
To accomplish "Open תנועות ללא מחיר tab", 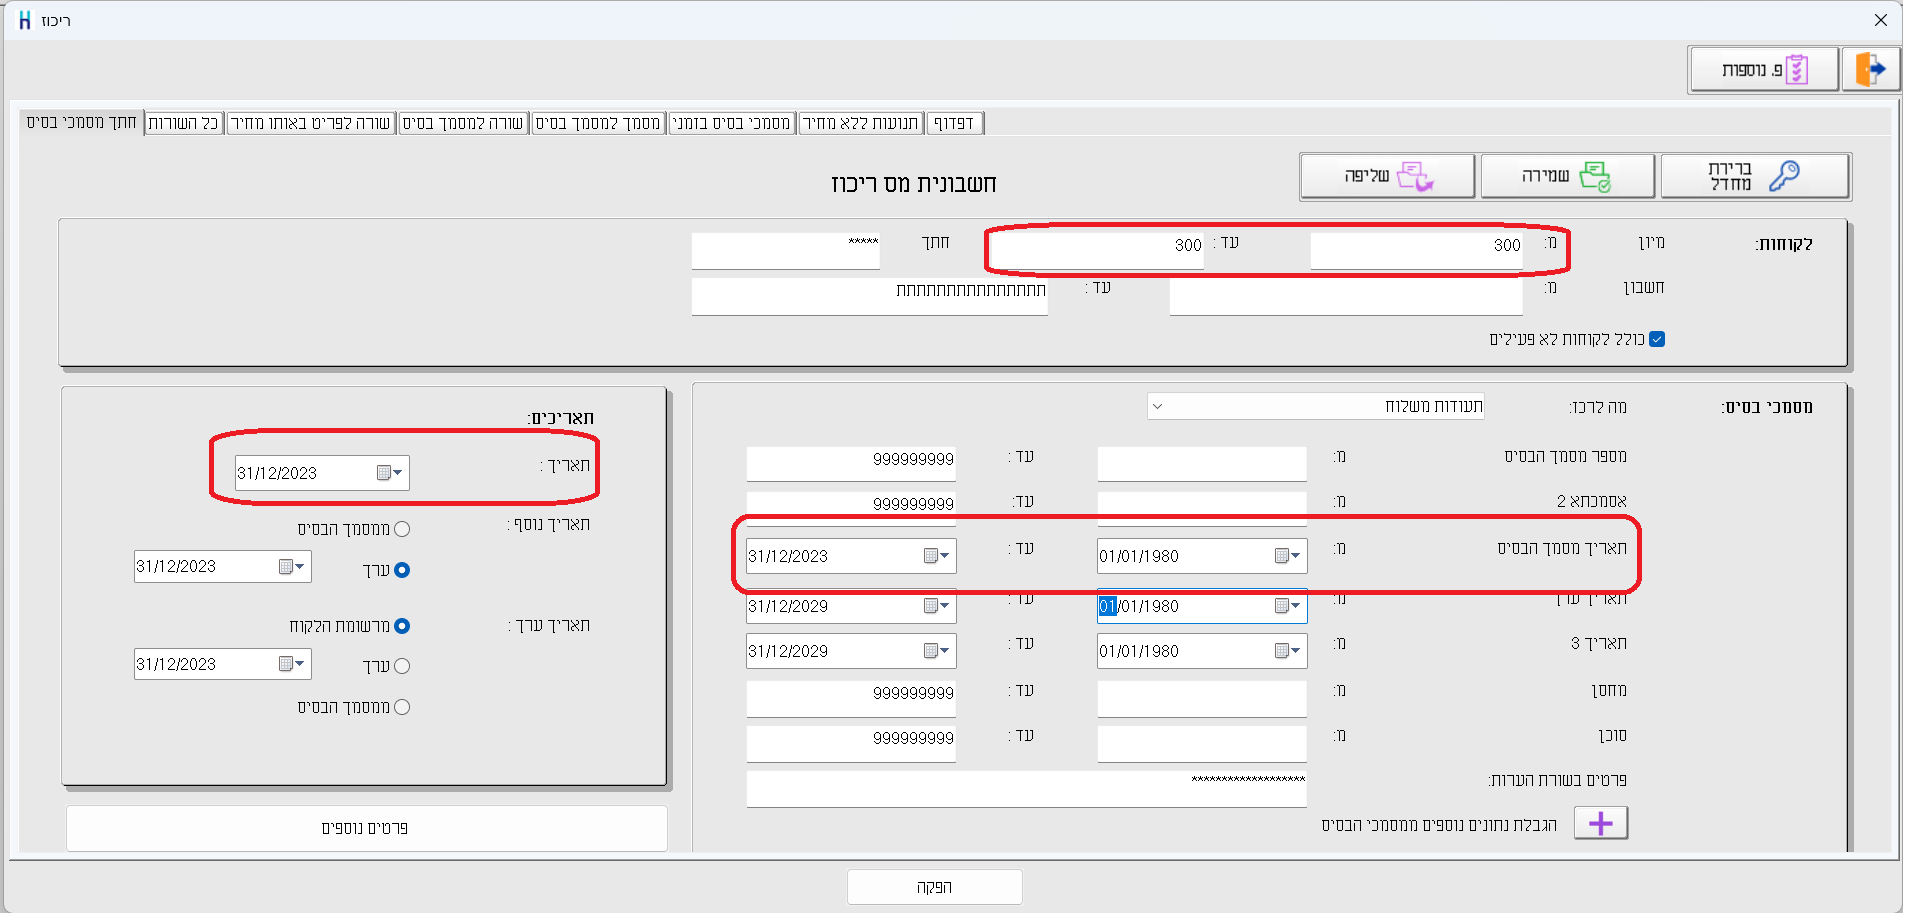I will tap(861, 123).
